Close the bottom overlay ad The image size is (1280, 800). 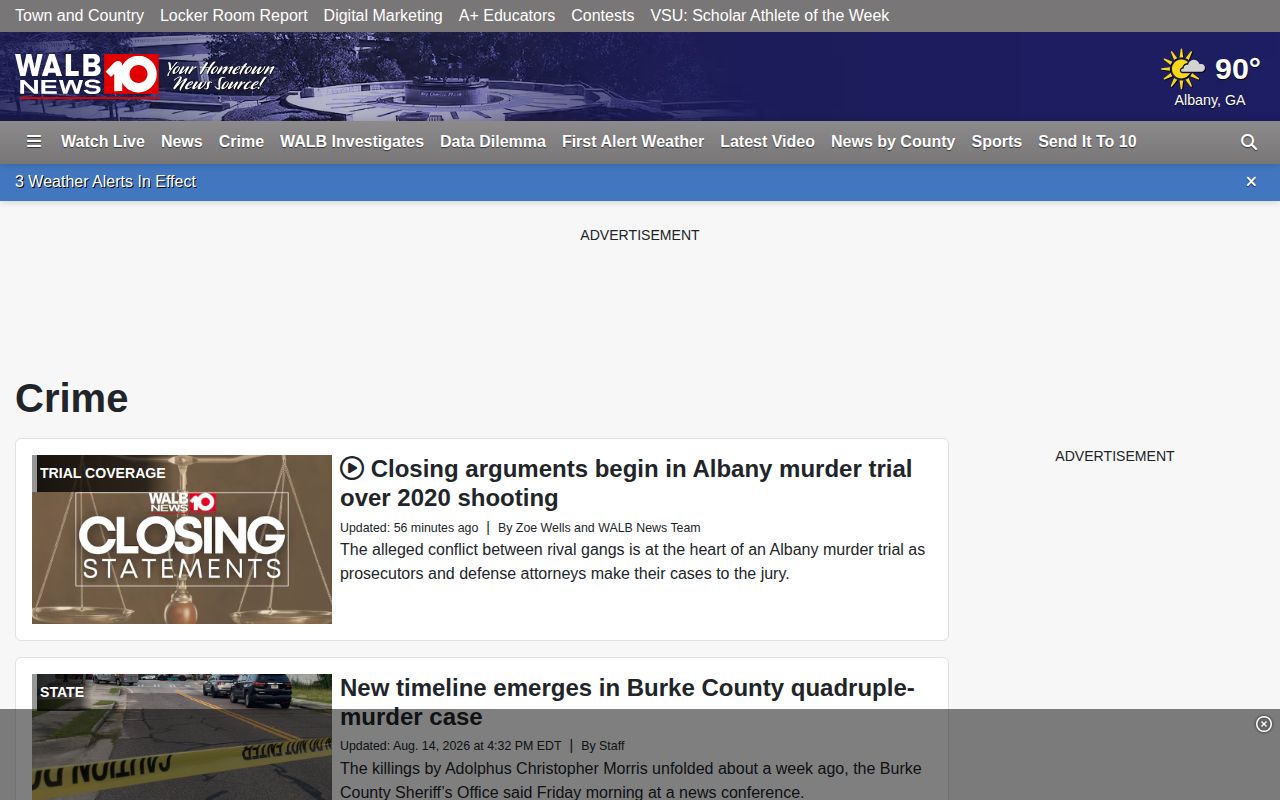click(1264, 724)
